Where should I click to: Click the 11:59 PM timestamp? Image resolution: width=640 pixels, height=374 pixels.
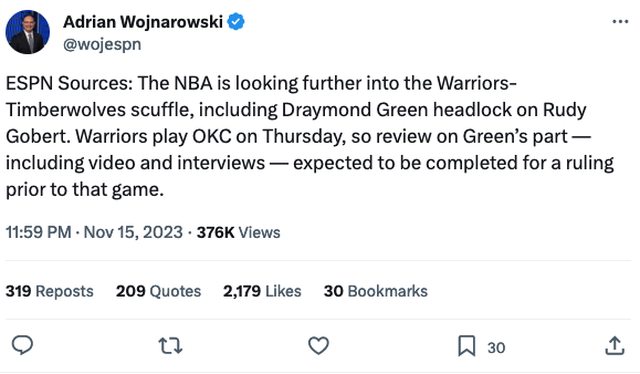coord(38,232)
